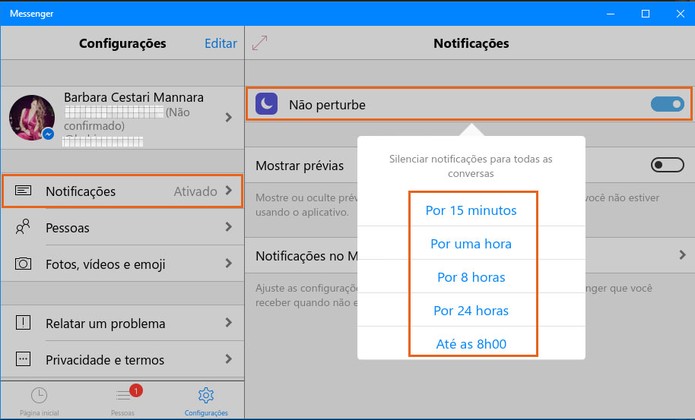Click the exclamation icon for Relatar um problema
This screenshot has width=695, height=420.
click(23, 323)
